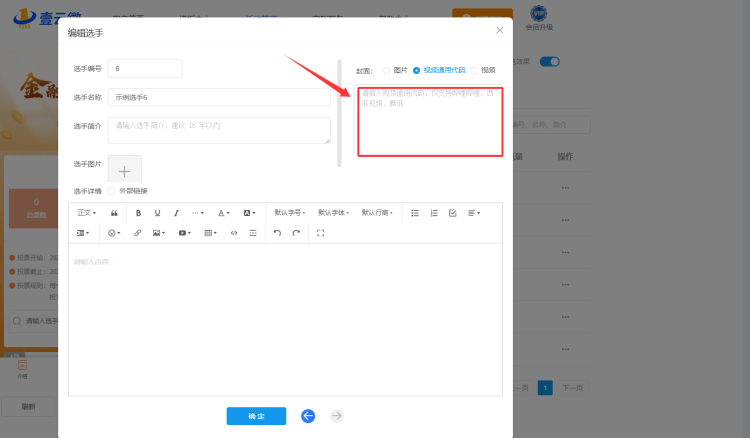Redo the last edit in the editor

(296, 233)
